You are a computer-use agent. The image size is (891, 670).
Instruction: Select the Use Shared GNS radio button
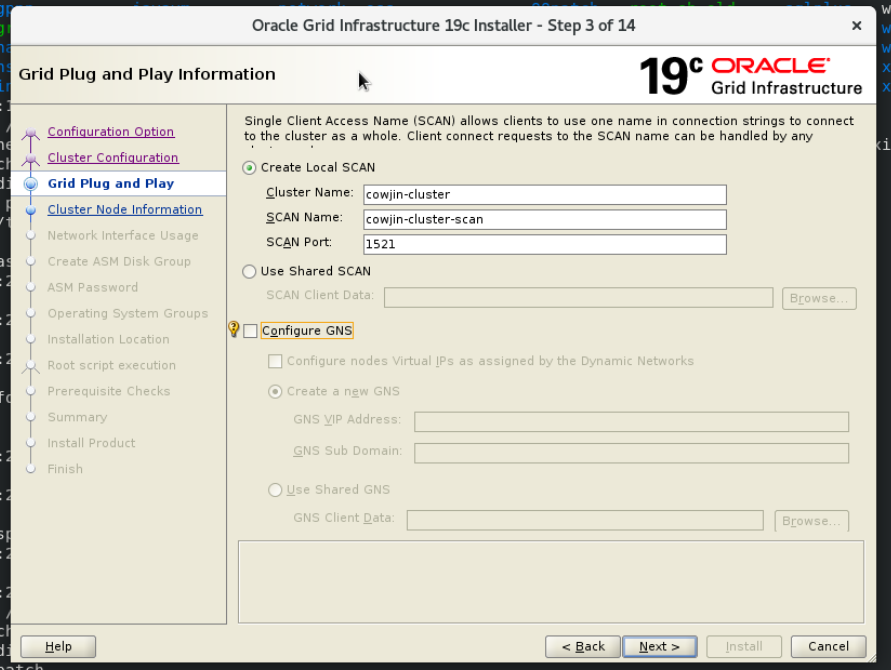(275, 490)
